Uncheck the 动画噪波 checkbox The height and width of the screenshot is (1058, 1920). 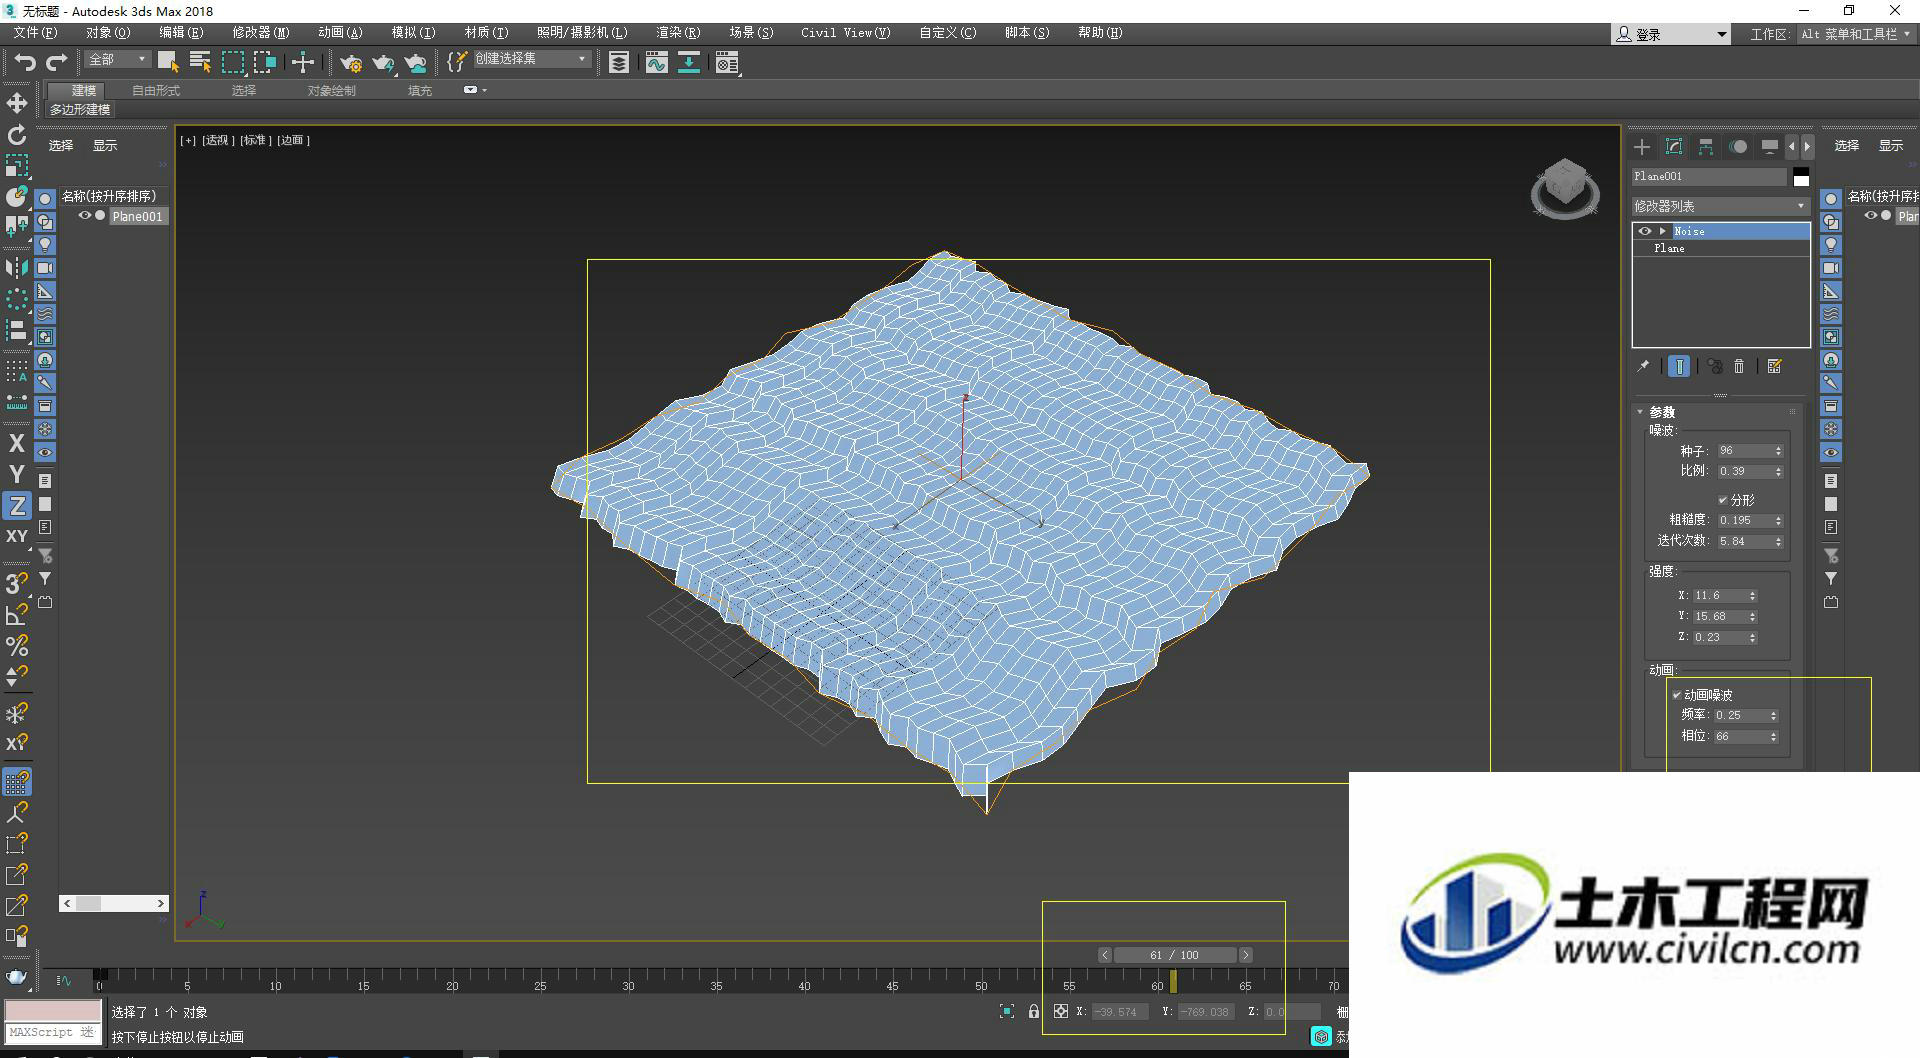1677,695
